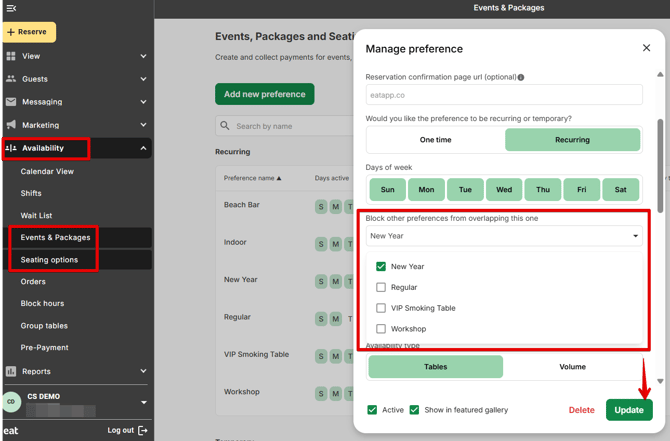Viewport: 670px width, 441px height.
Task: Expand the Marketing menu chevron
Action: coord(144,124)
